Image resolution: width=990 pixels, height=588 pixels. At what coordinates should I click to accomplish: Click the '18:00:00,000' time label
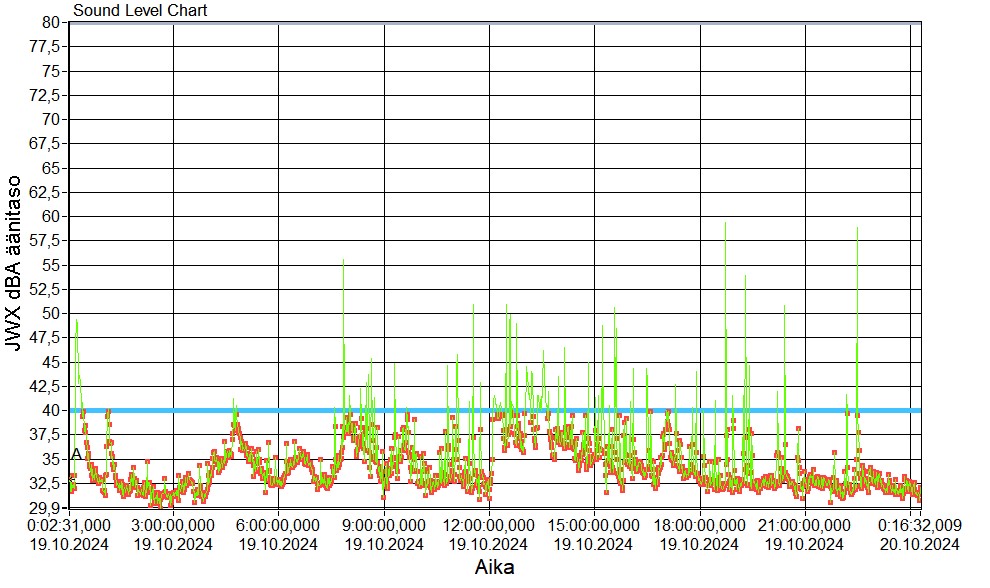(700, 525)
